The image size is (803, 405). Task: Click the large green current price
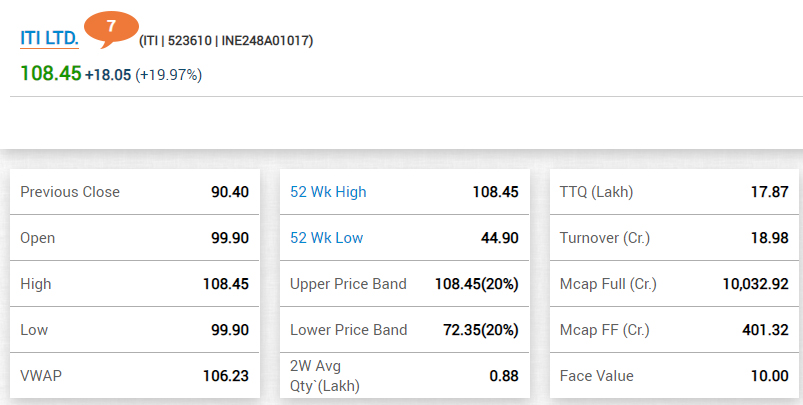[50, 74]
